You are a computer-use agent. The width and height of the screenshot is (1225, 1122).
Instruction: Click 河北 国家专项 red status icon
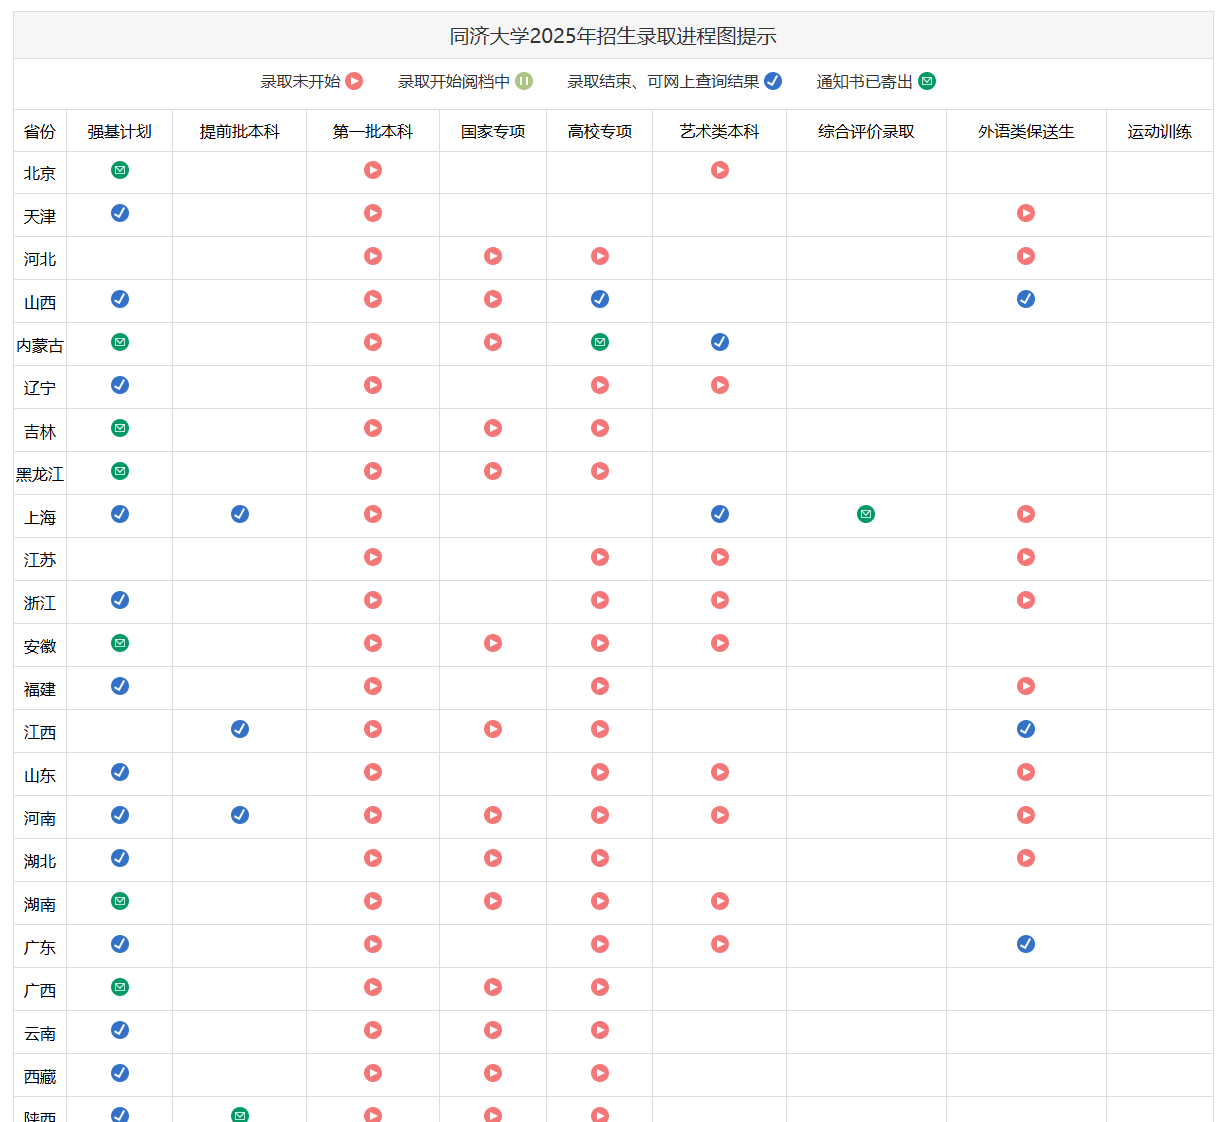(x=493, y=256)
